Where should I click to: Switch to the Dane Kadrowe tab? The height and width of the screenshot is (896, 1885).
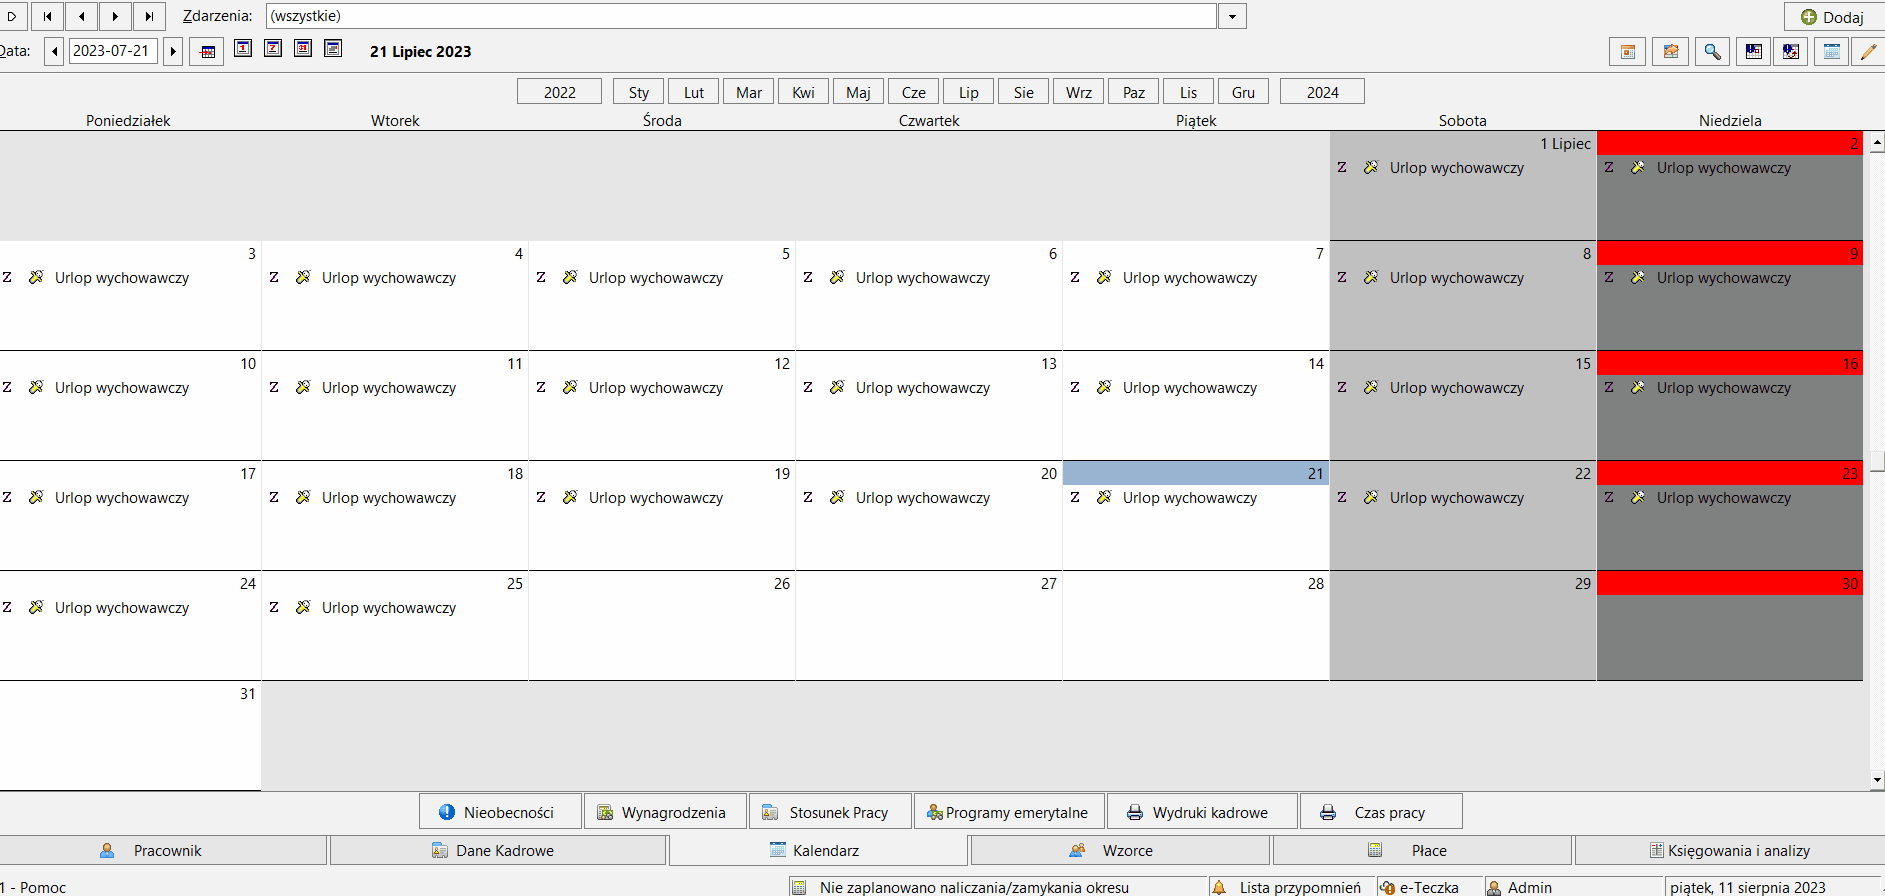[x=498, y=850]
